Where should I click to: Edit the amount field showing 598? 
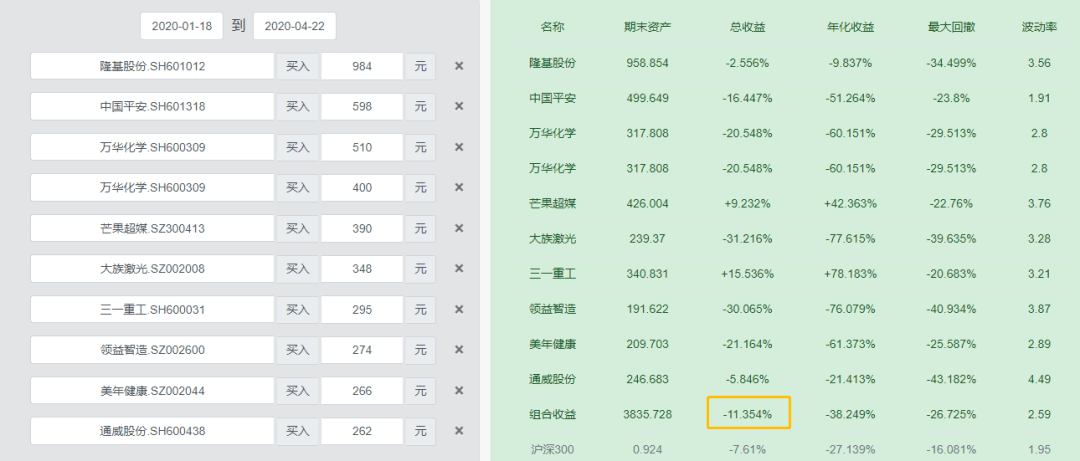(362, 106)
